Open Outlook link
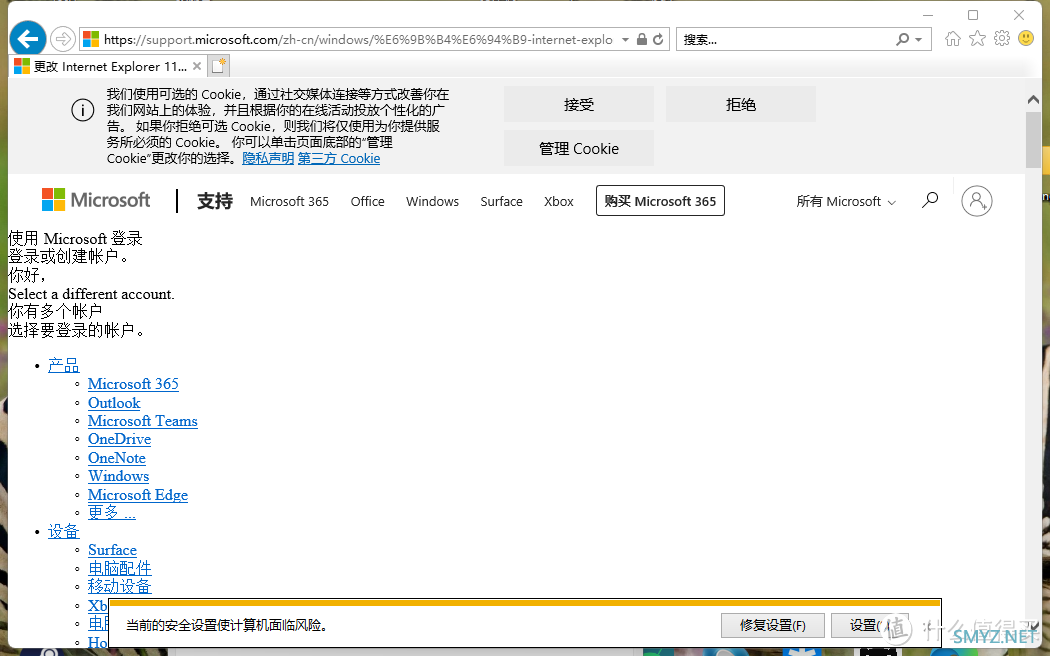The height and width of the screenshot is (656, 1050). 114,402
